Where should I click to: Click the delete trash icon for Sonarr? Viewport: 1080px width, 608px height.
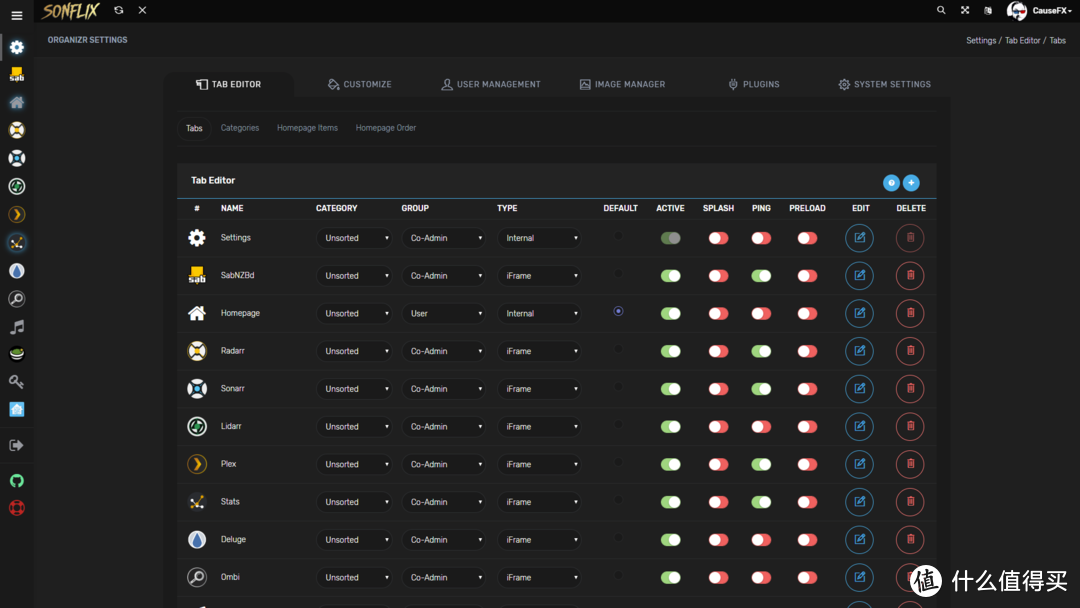[x=910, y=389]
